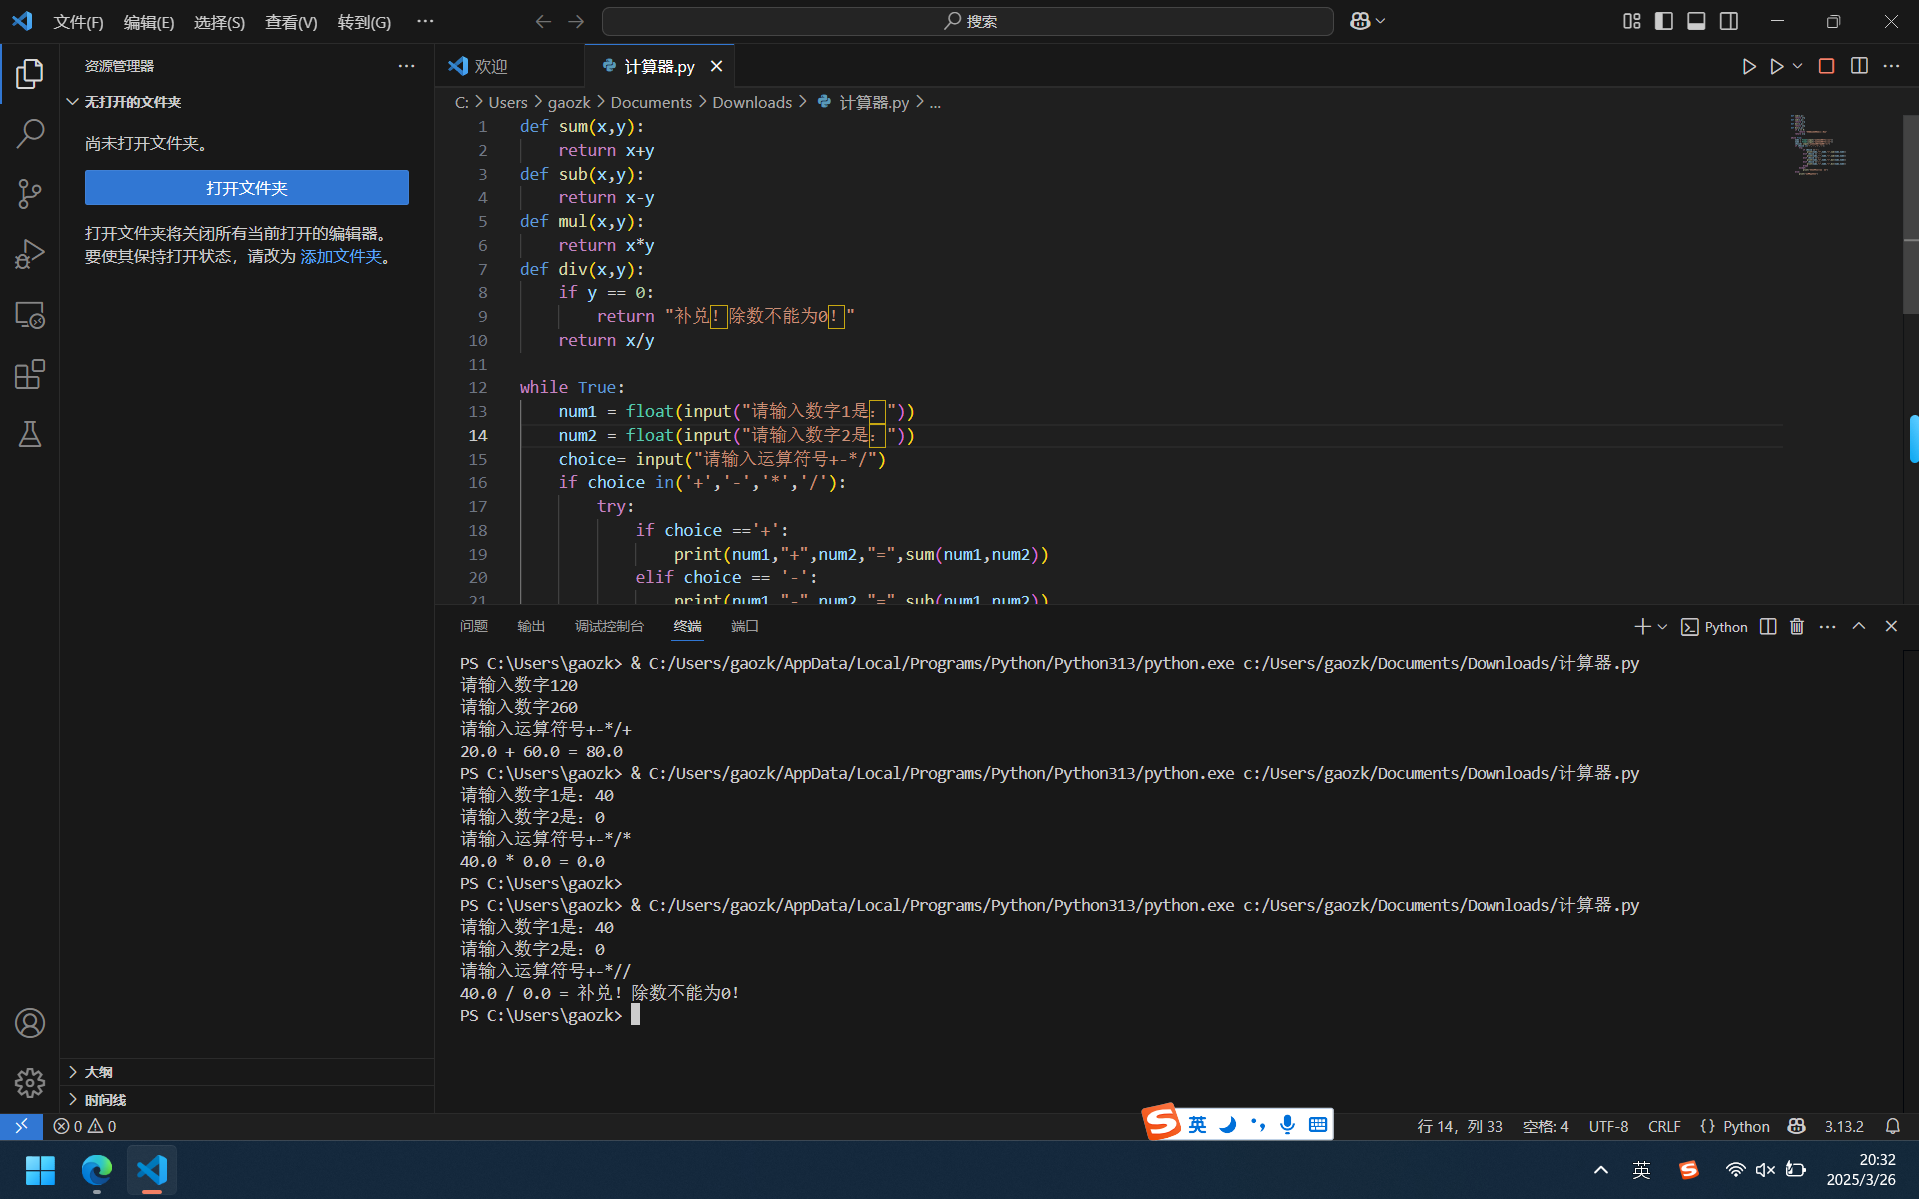Open the run button dropdown arrow
The width and height of the screenshot is (1919, 1199).
coord(1797,66)
